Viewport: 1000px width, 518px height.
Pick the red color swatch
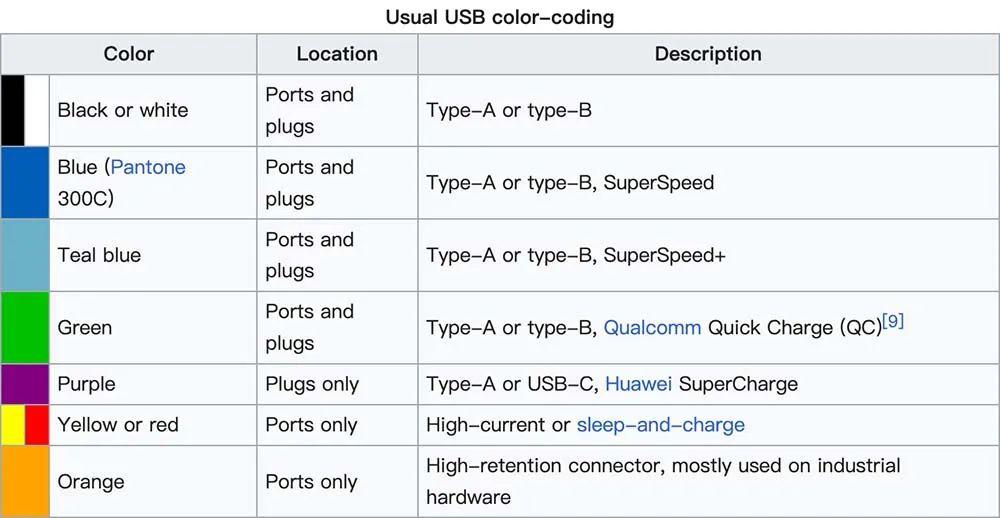pyautogui.click(x=37, y=425)
